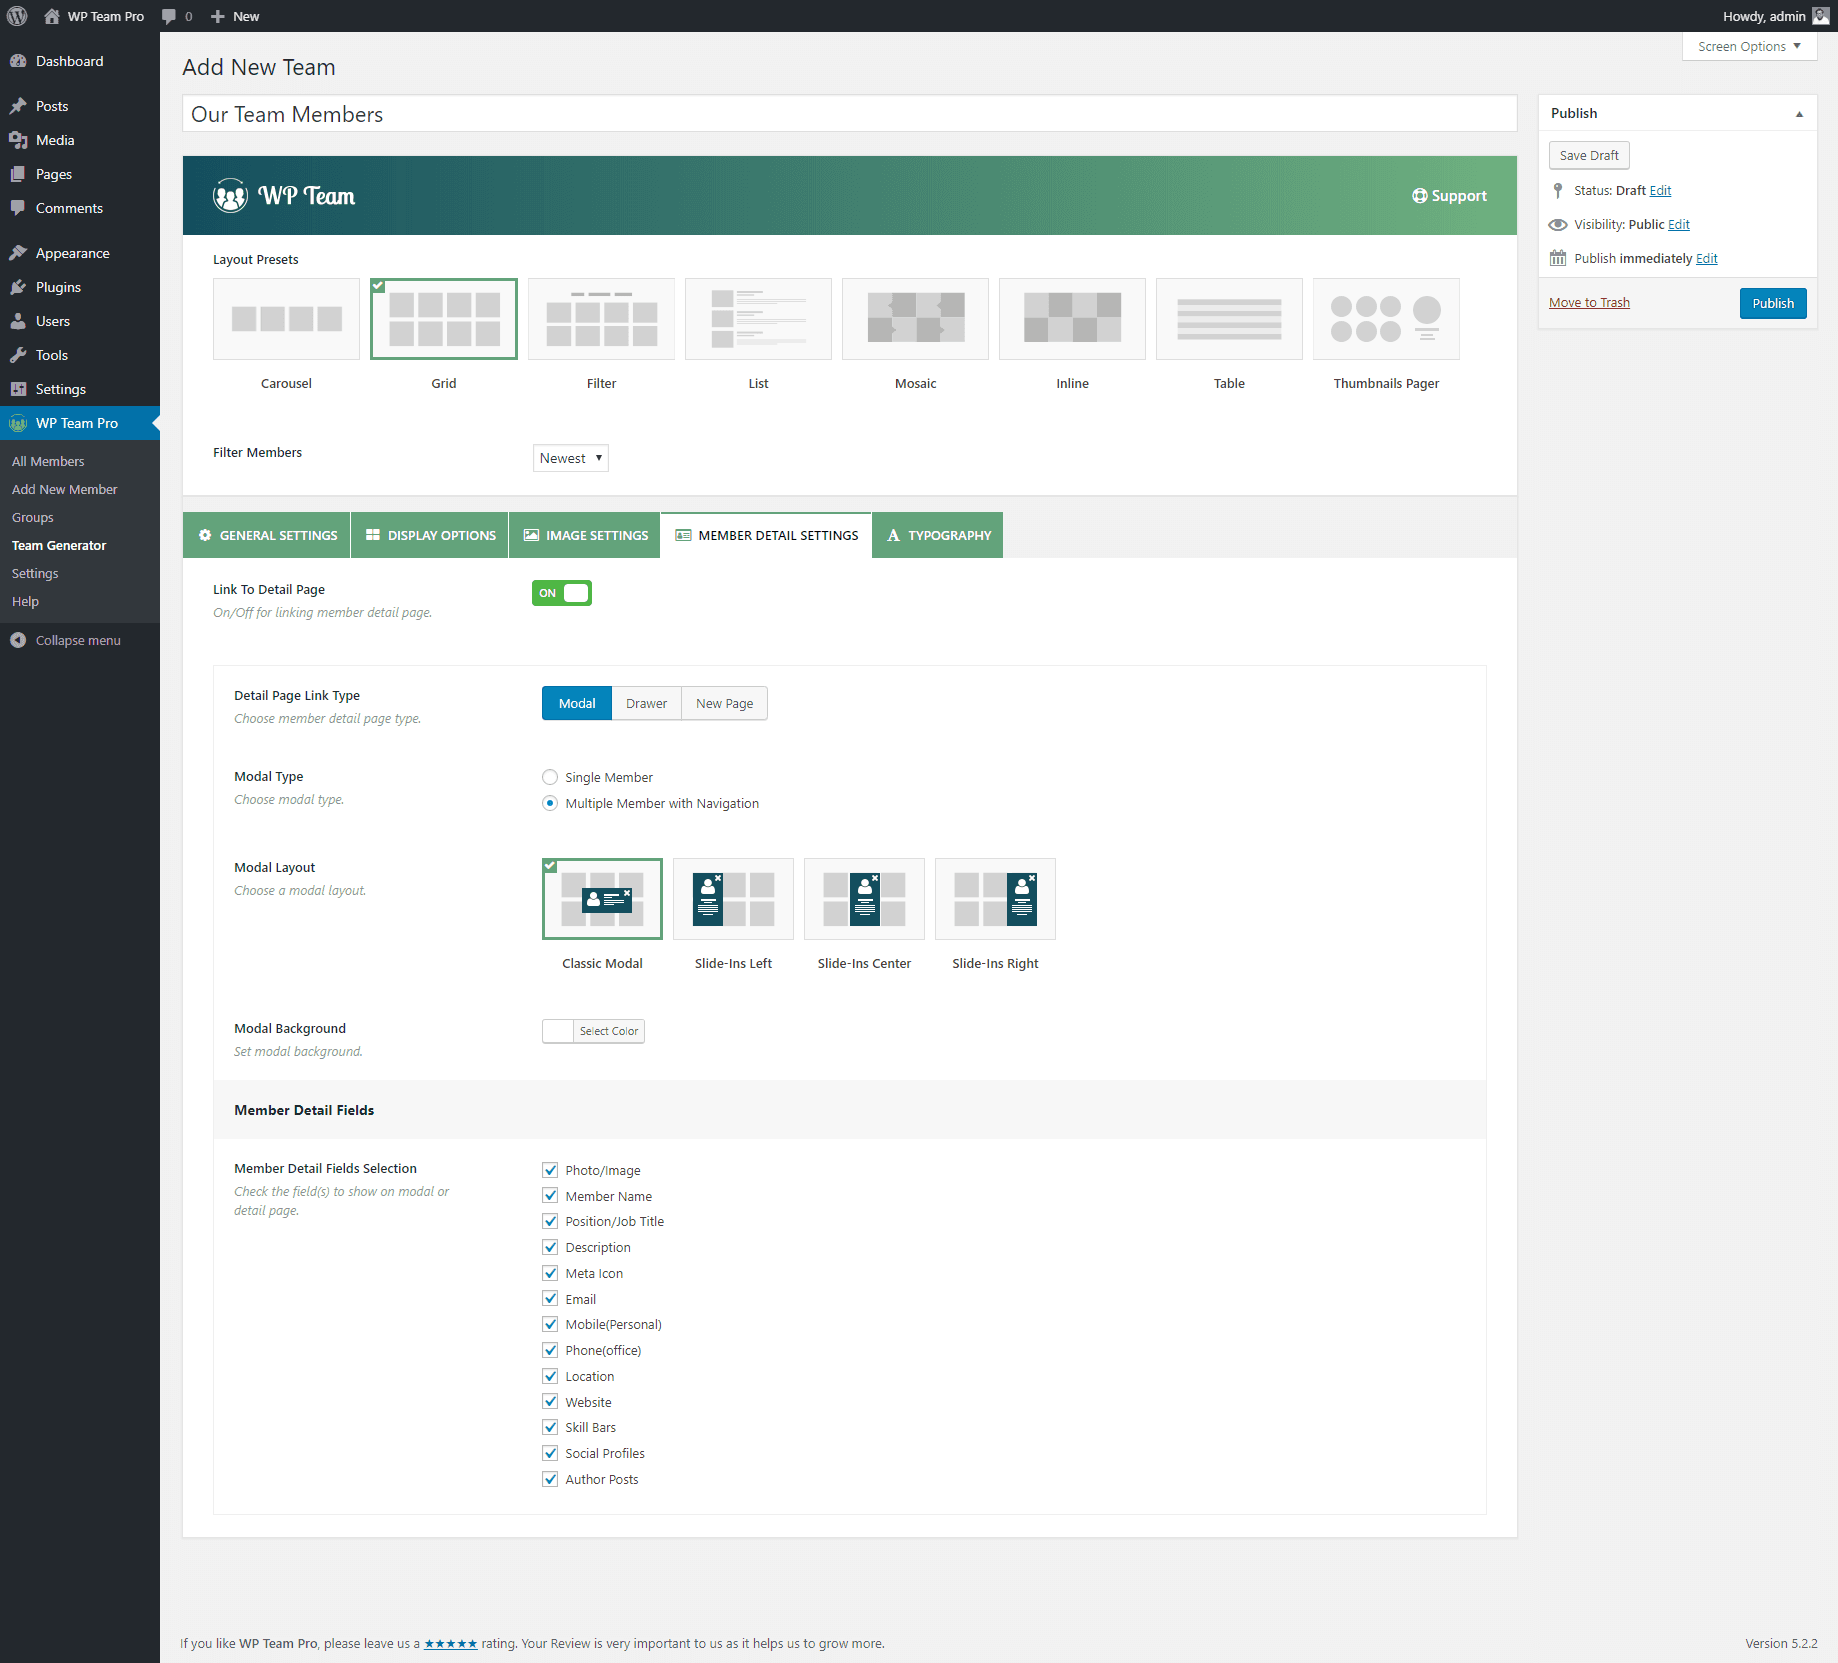
Task: Select Drawer detail page link type
Action: point(646,703)
